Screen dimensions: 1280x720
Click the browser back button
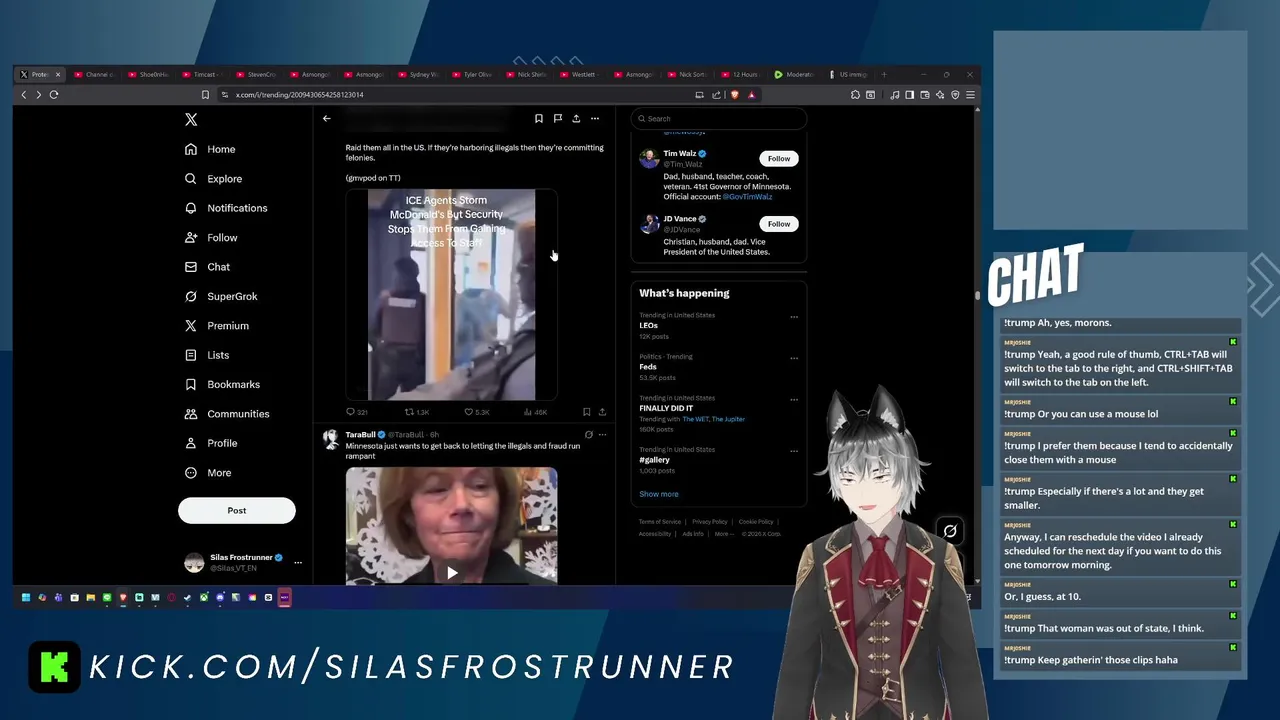coord(24,95)
